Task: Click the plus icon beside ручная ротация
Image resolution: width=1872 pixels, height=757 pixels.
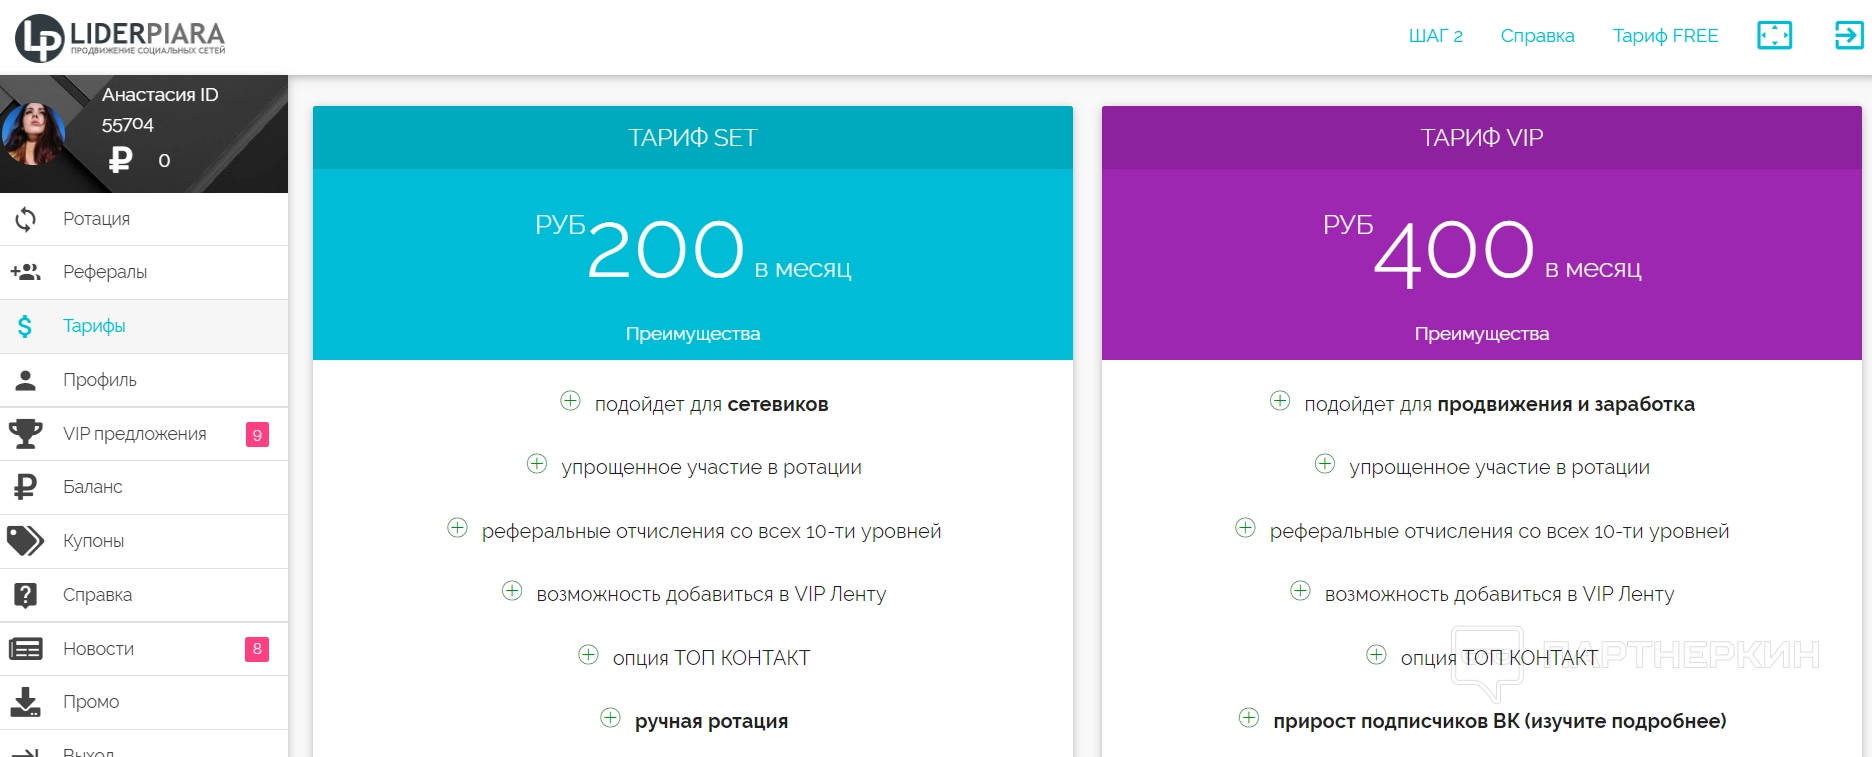Action: tap(610, 718)
